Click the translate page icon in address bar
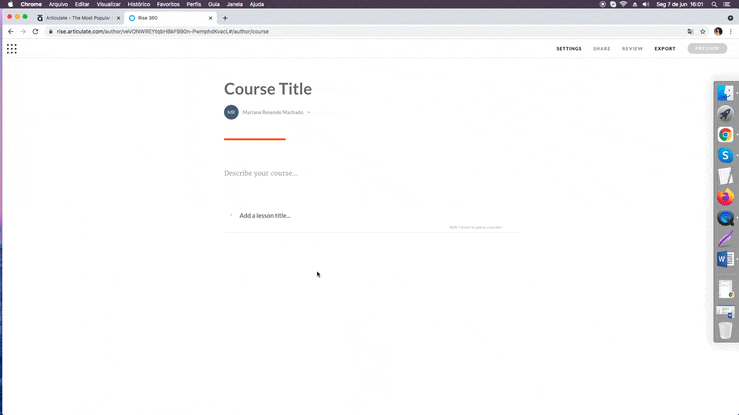 click(x=690, y=31)
